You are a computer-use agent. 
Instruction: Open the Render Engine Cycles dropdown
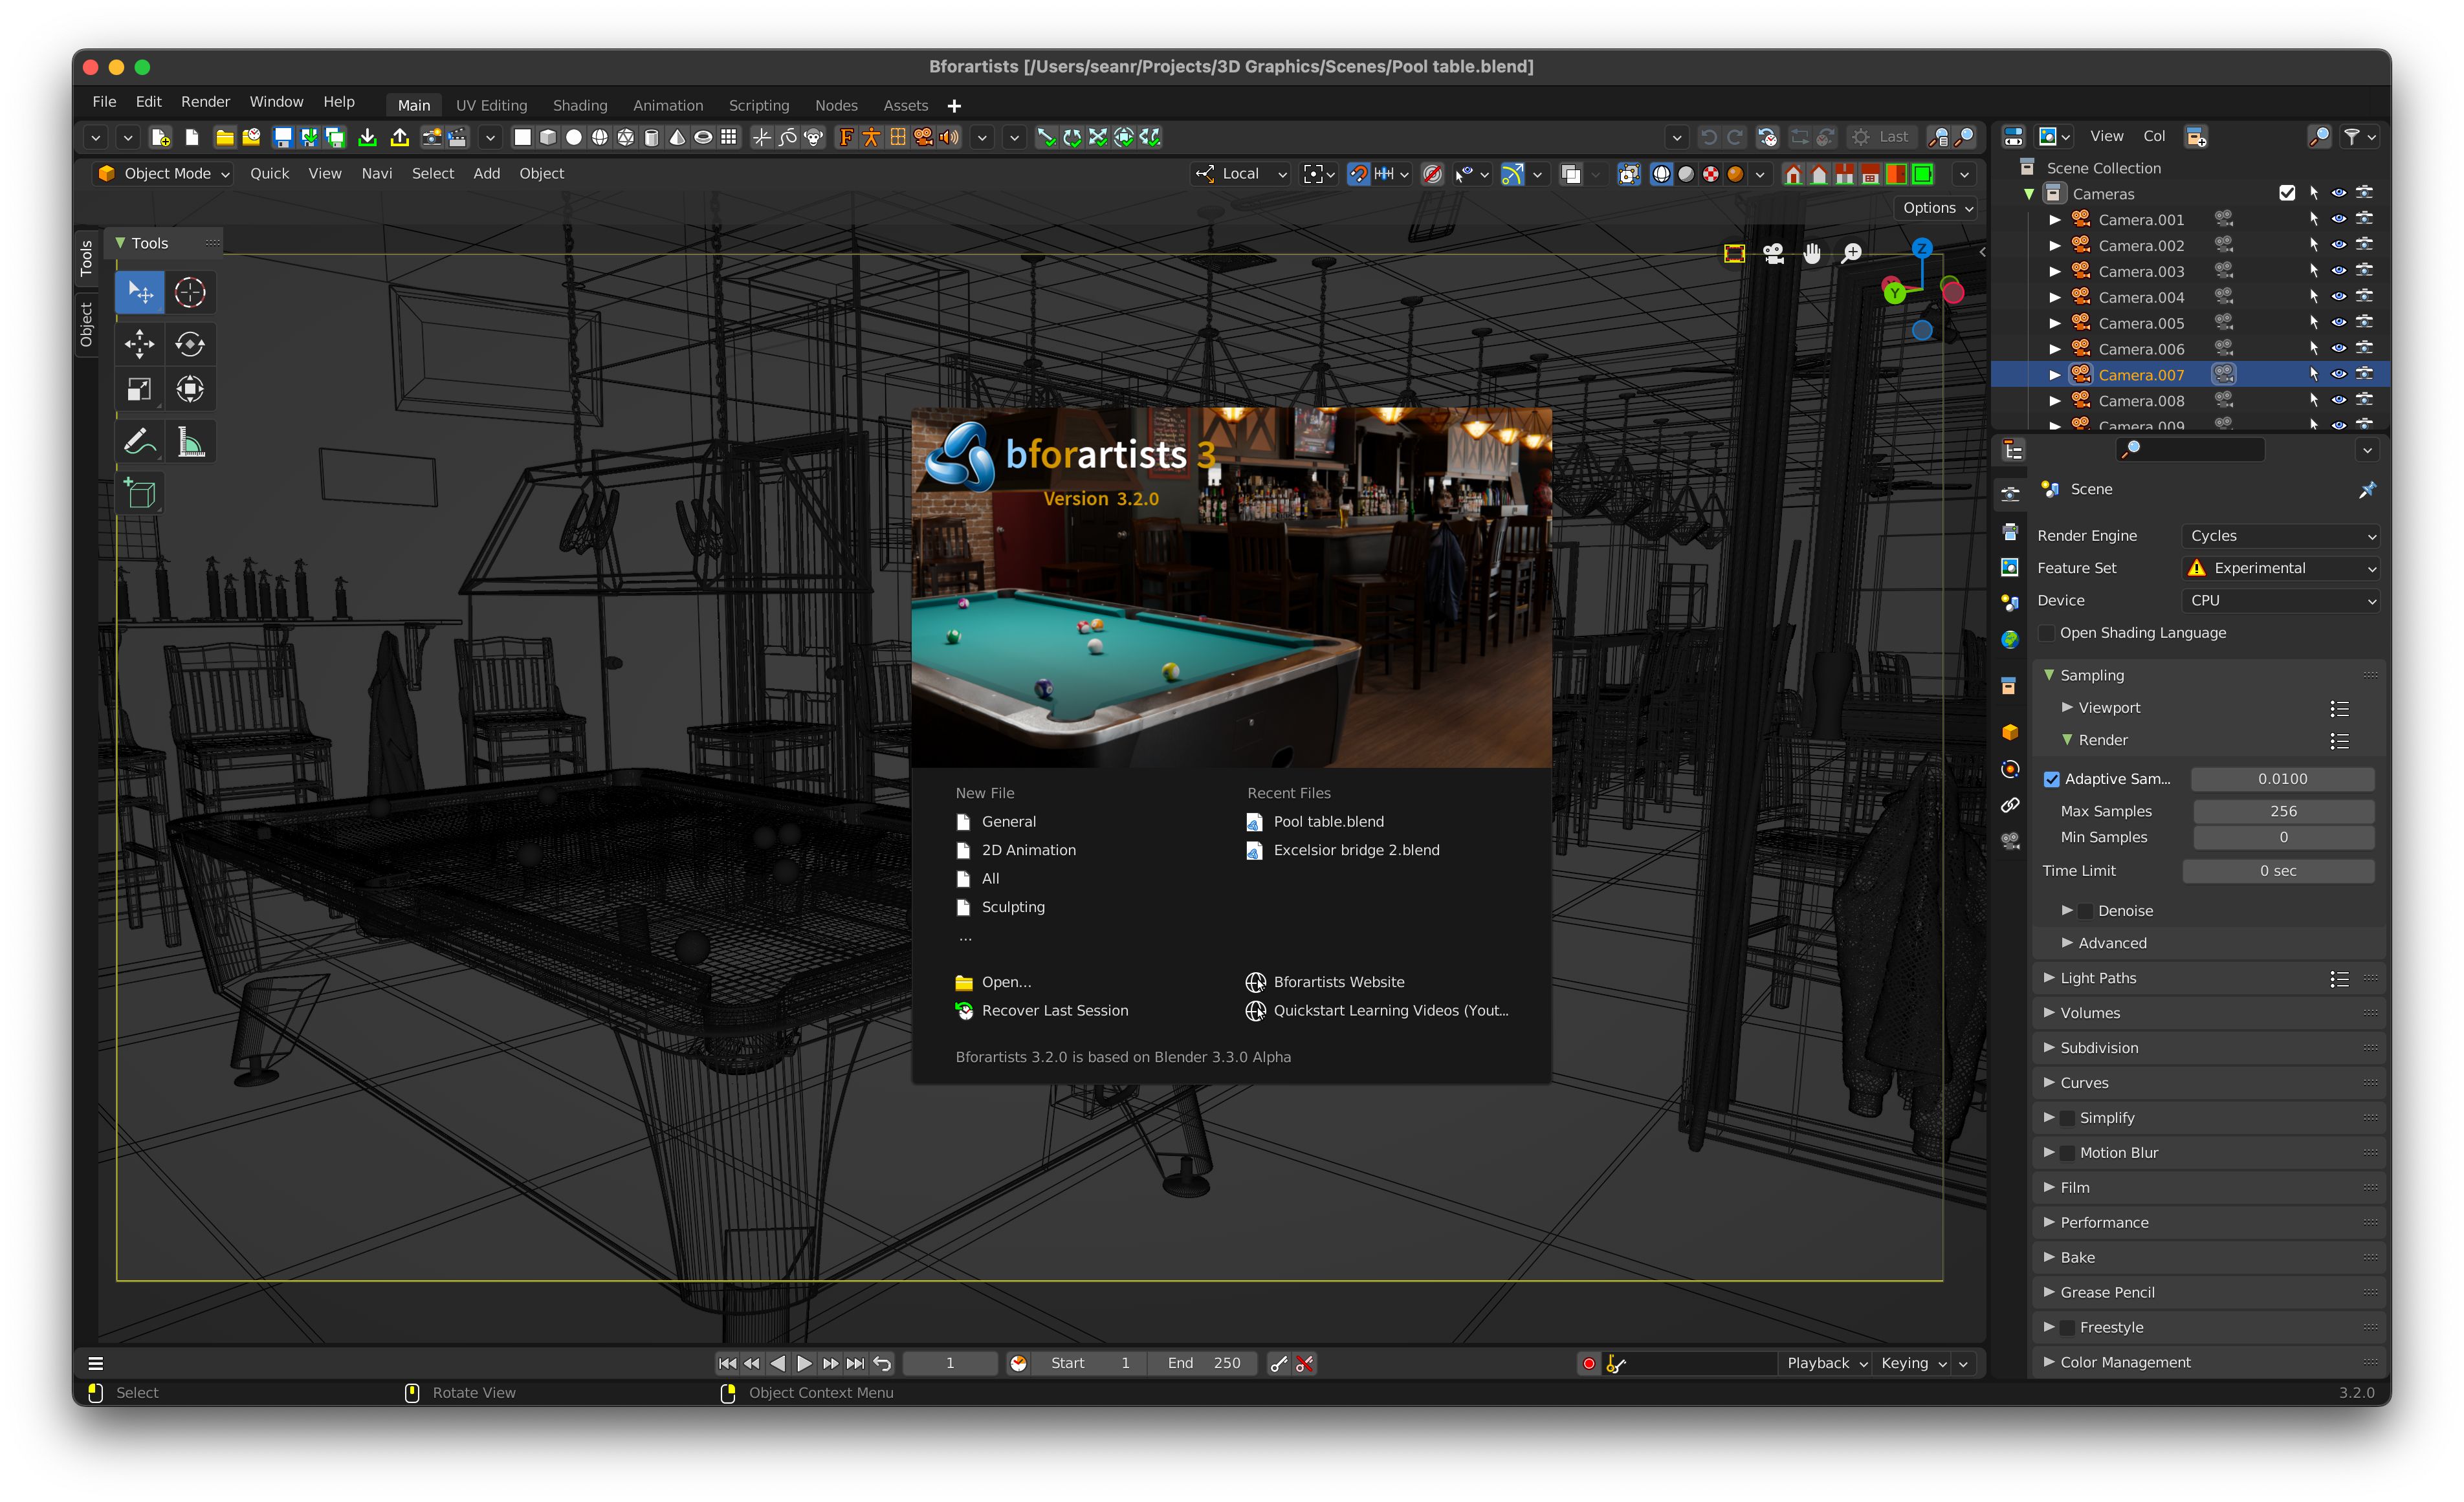(2281, 536)
